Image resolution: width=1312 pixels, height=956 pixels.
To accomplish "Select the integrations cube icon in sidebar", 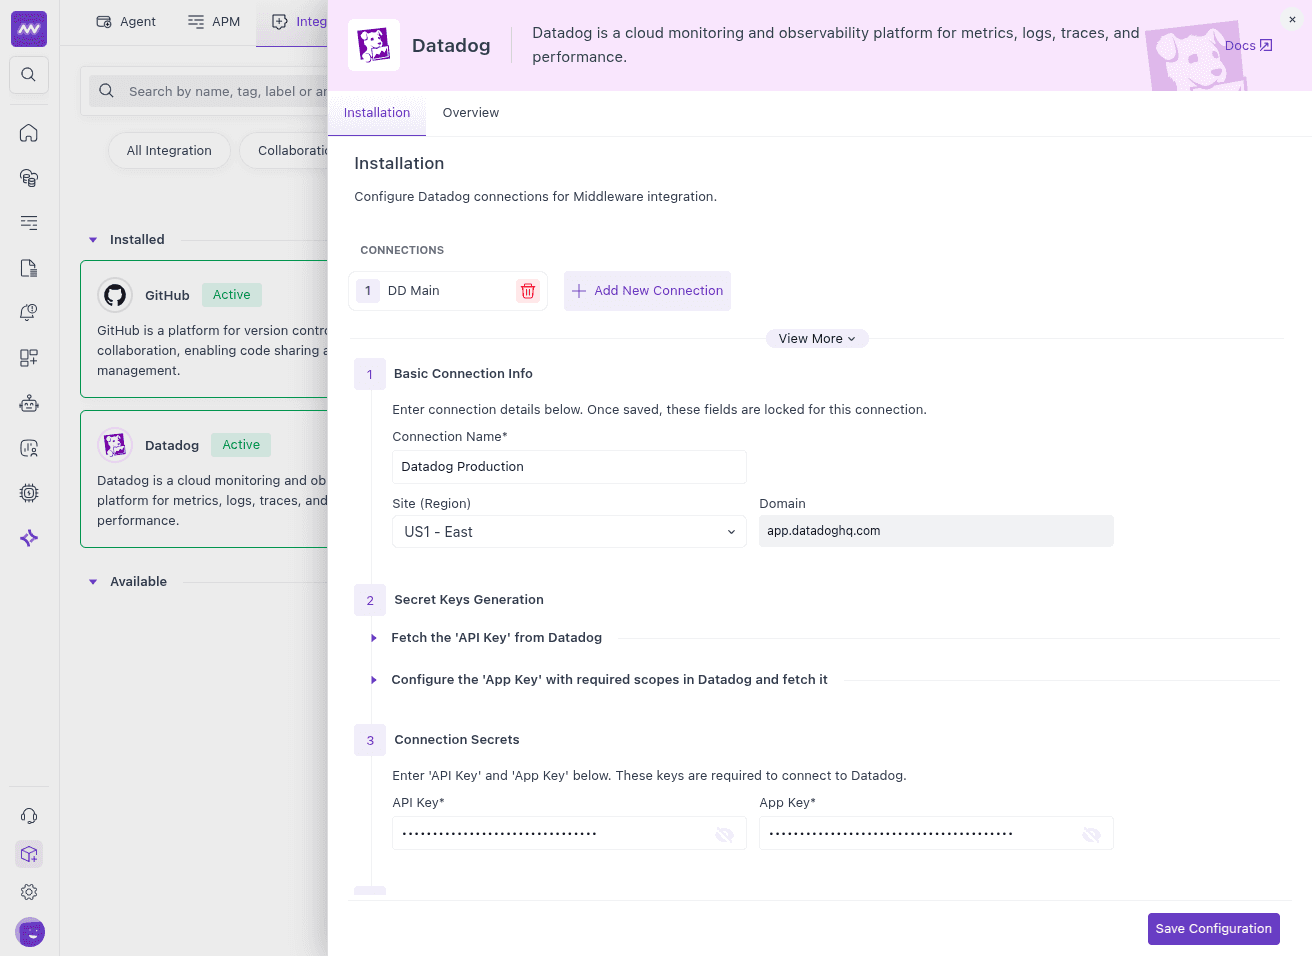I will click(x=29, y=854).
